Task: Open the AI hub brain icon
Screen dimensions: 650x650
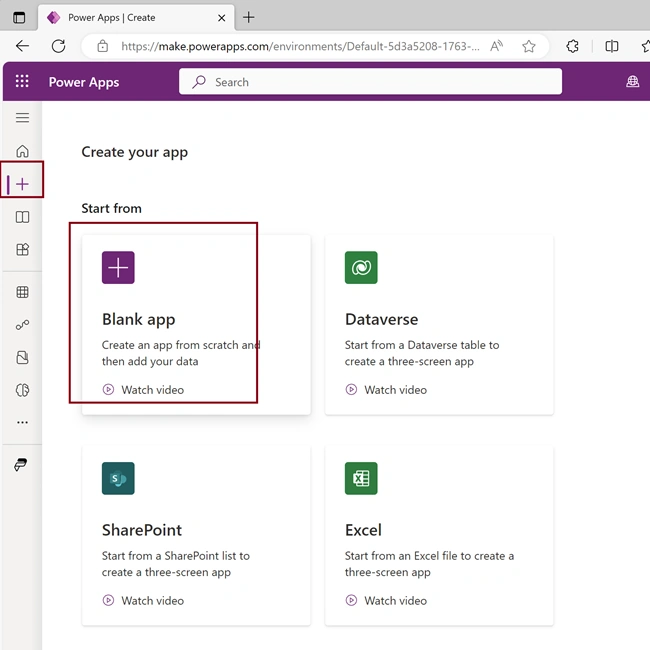Action: click(x=22, y=390)
